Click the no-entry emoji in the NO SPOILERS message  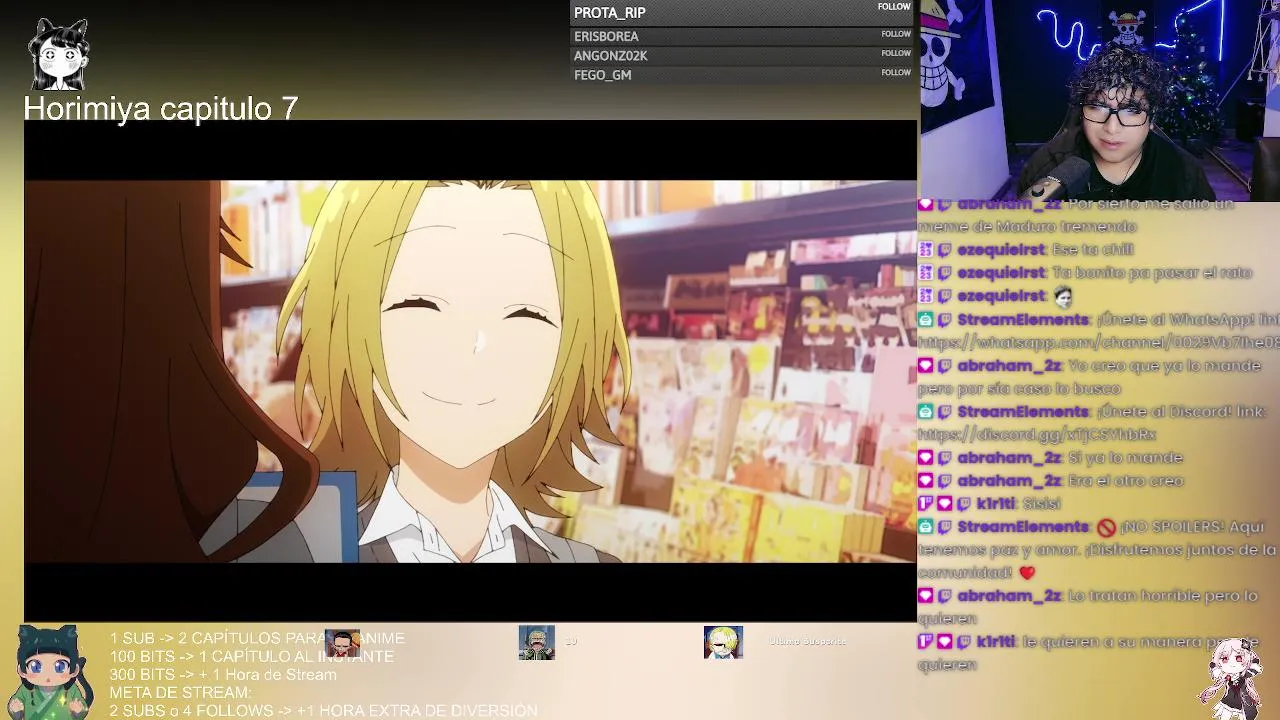point(1105,527)
